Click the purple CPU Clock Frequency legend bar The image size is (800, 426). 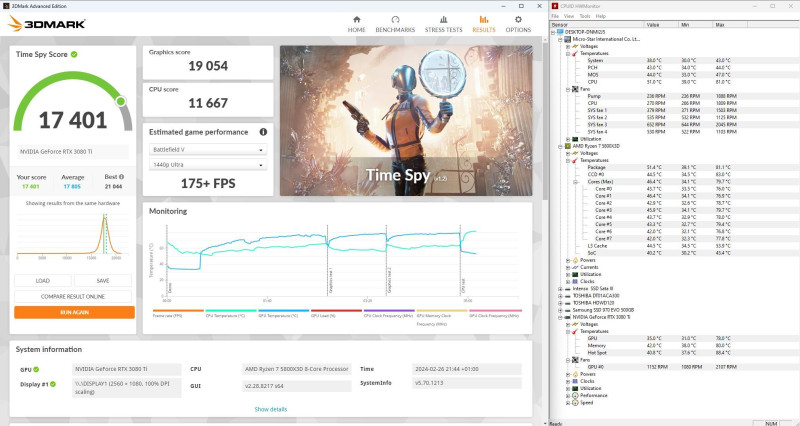pos(389,310)
